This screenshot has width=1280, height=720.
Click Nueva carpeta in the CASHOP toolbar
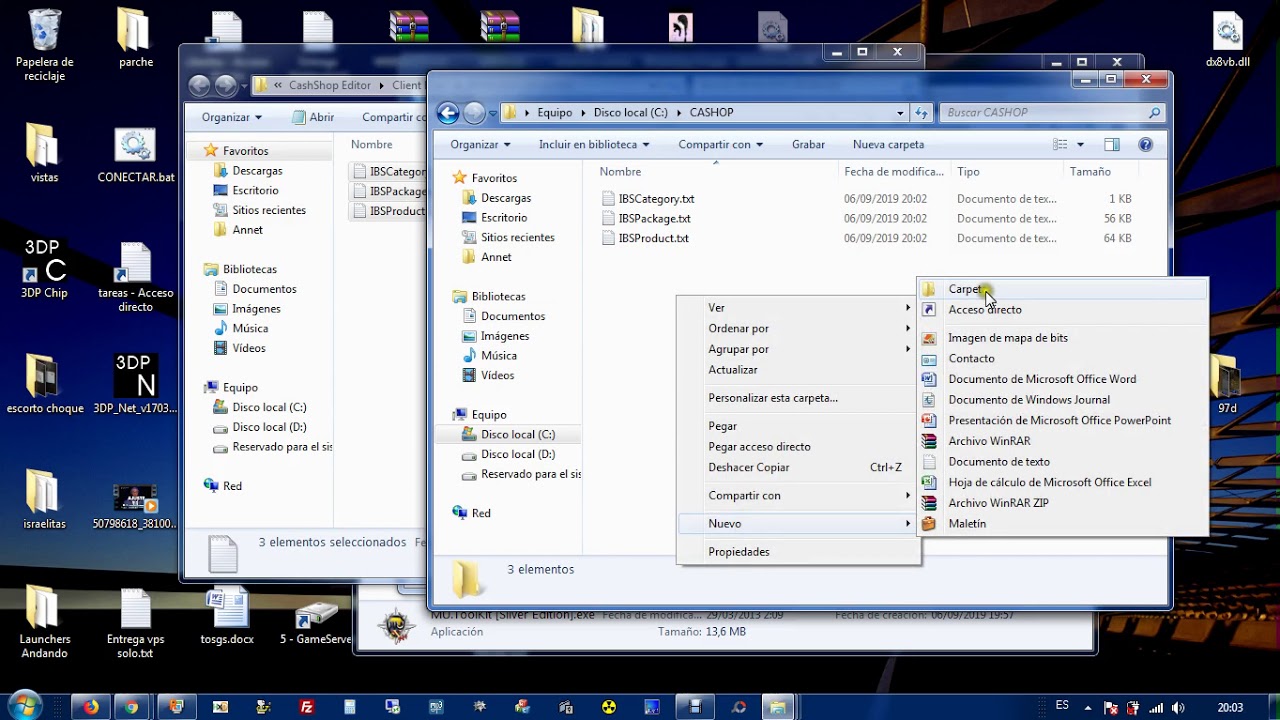click(888, 145)
